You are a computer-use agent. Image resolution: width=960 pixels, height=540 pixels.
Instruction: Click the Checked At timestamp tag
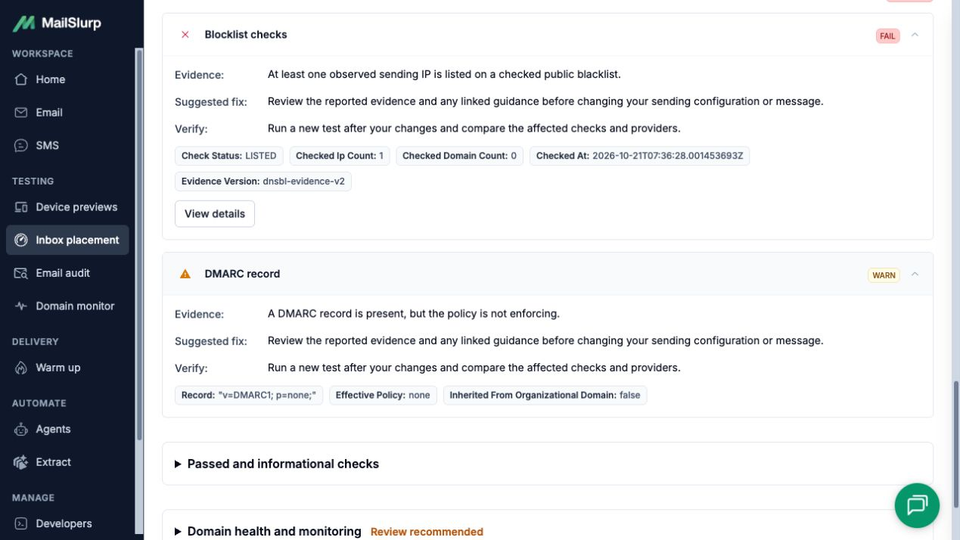(x=639, y=156)
